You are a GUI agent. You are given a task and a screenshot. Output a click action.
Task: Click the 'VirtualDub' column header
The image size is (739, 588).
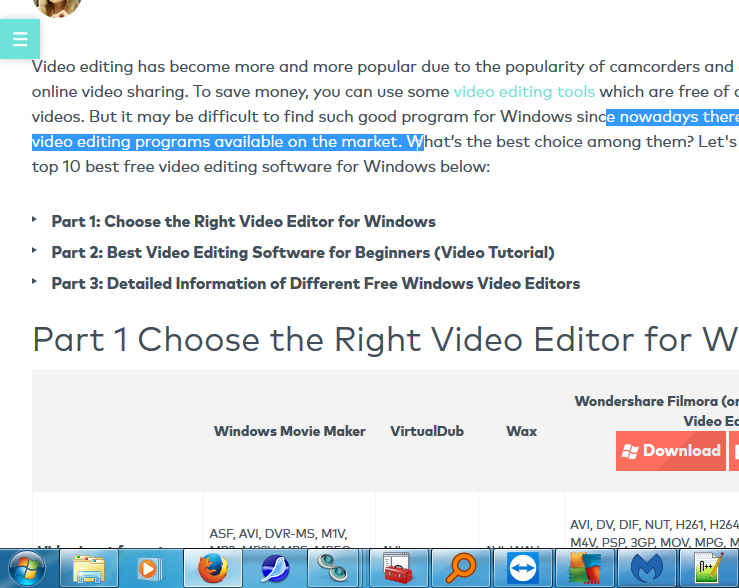427,431
